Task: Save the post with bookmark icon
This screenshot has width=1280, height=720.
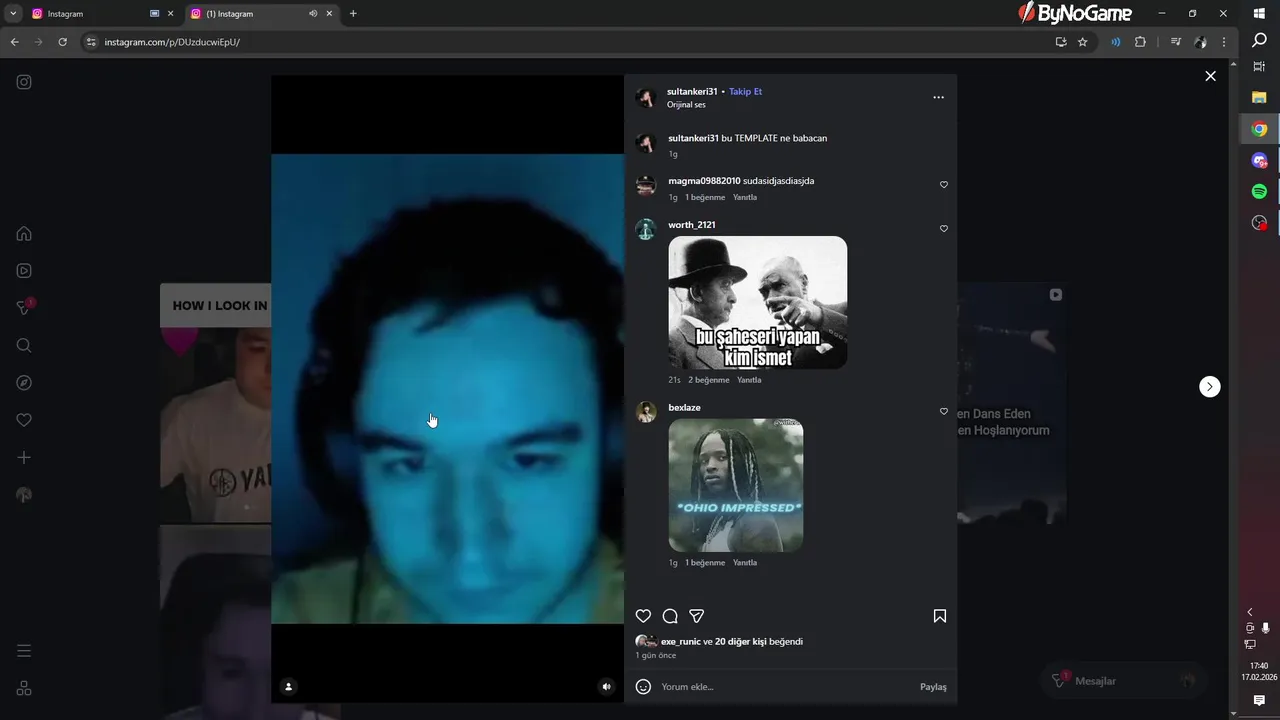Action: (x=940, y=616)
